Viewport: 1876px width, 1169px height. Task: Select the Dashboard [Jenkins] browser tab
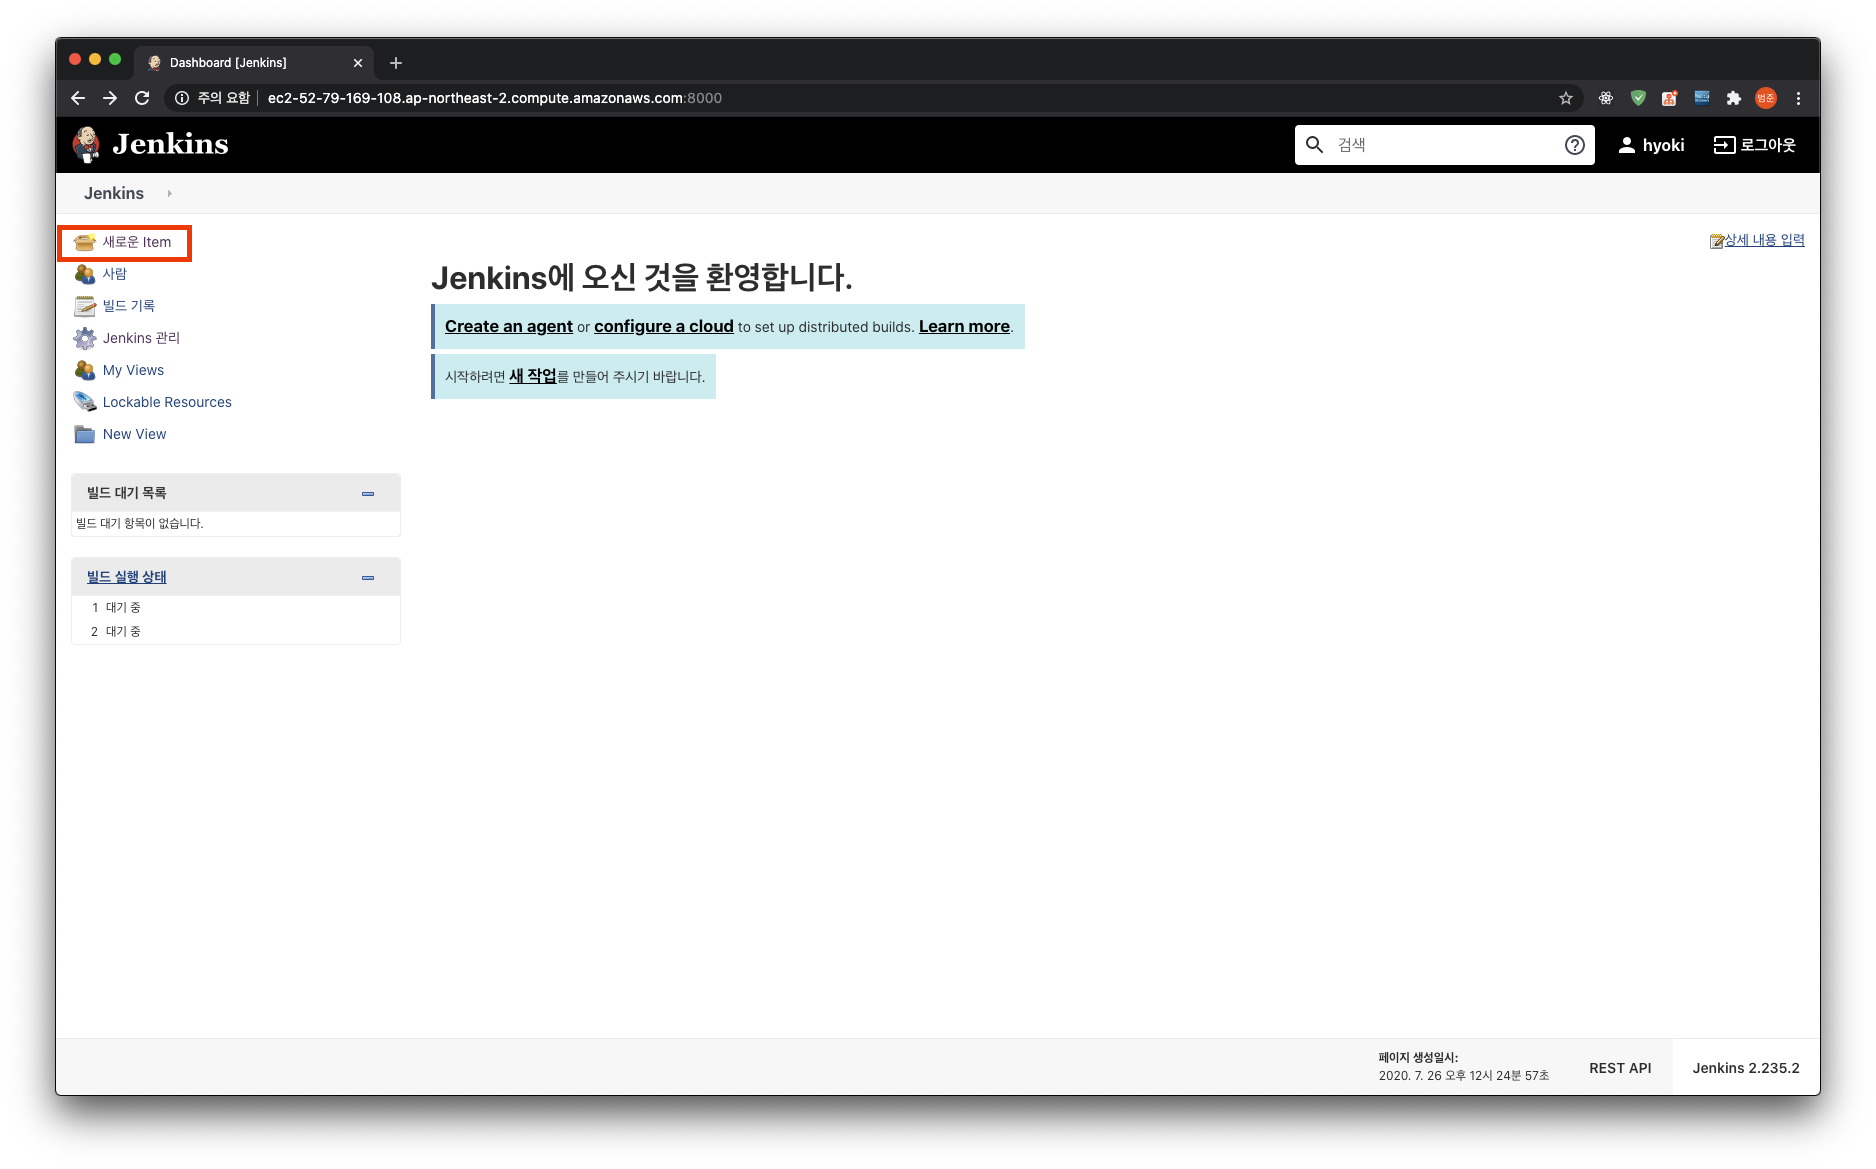pos(254,63)
